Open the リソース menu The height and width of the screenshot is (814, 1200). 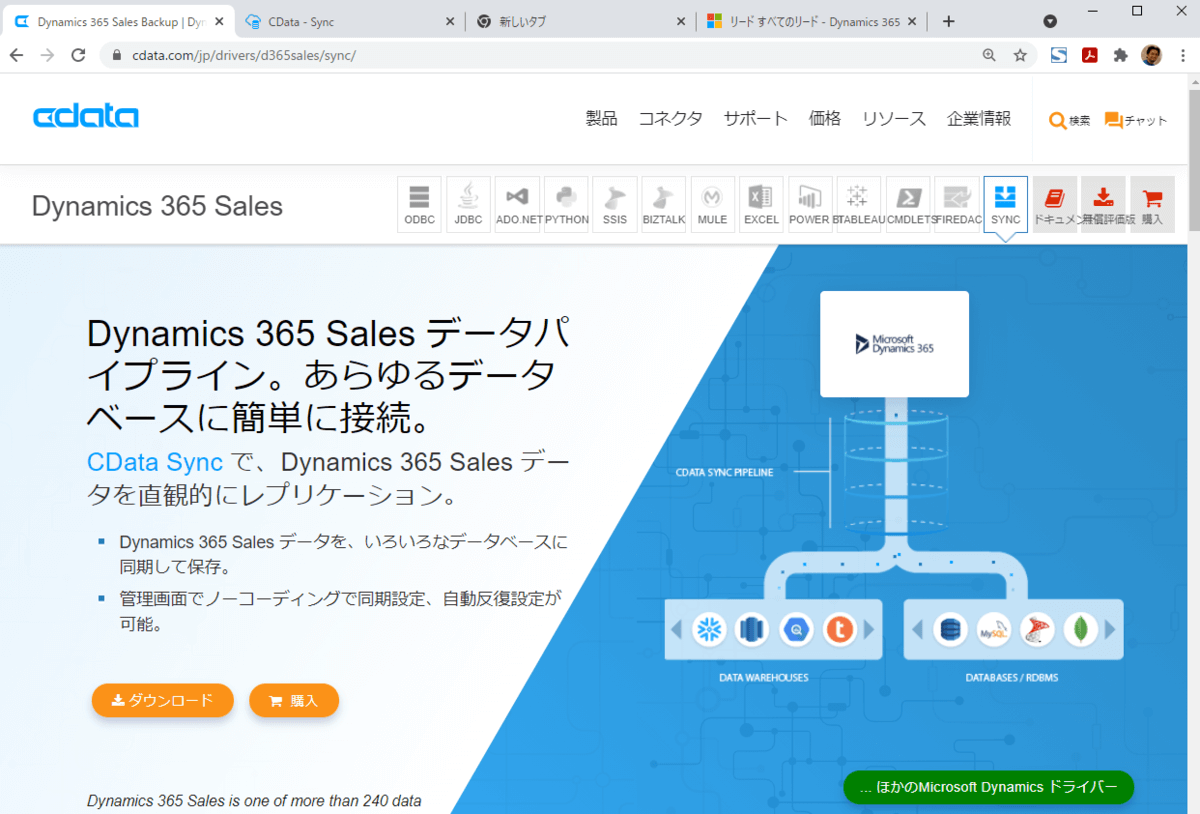(894, 118)
